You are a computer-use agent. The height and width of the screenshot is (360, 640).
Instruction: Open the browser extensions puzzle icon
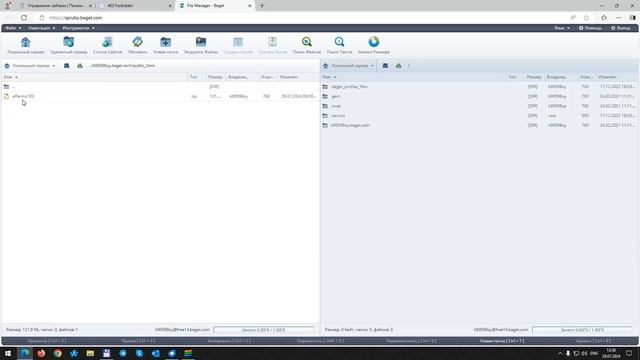604,18
